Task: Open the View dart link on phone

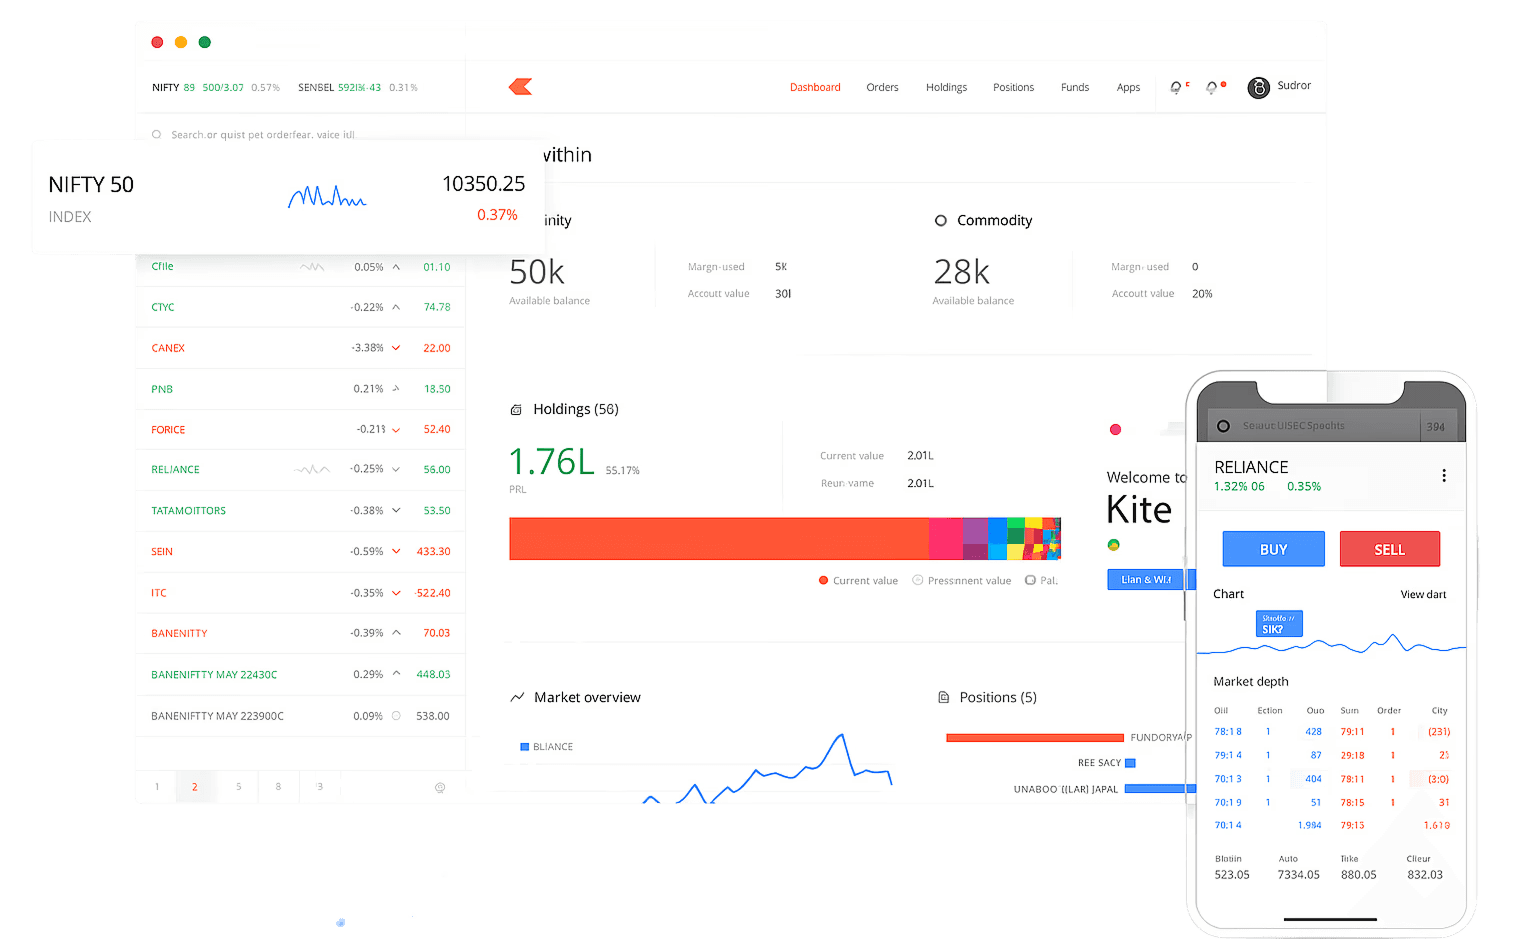Action: 1423,595
